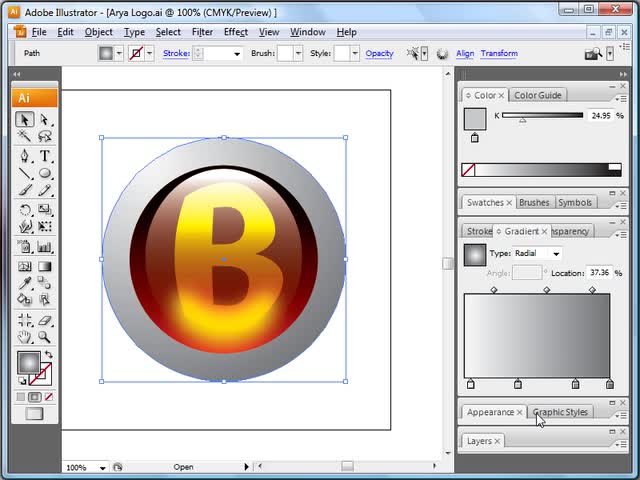Select the Column Graph tool
The width and height of the screenshot is (640, 480).
tap(44, 247)
